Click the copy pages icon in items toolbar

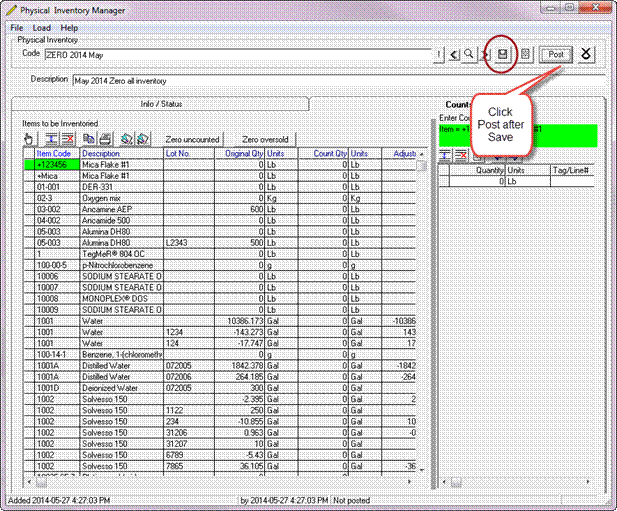tap(89, 139)
